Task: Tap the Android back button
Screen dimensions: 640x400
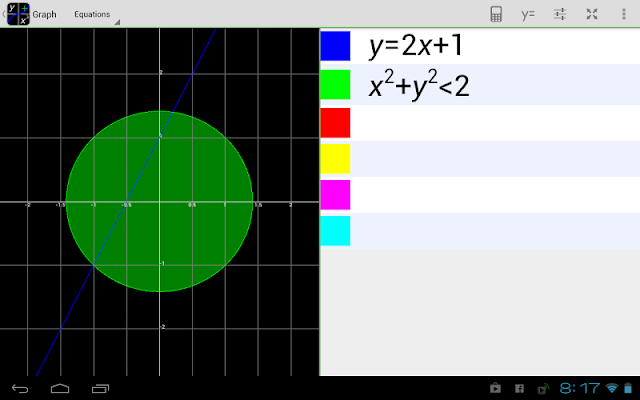Action: pos(20,388)
